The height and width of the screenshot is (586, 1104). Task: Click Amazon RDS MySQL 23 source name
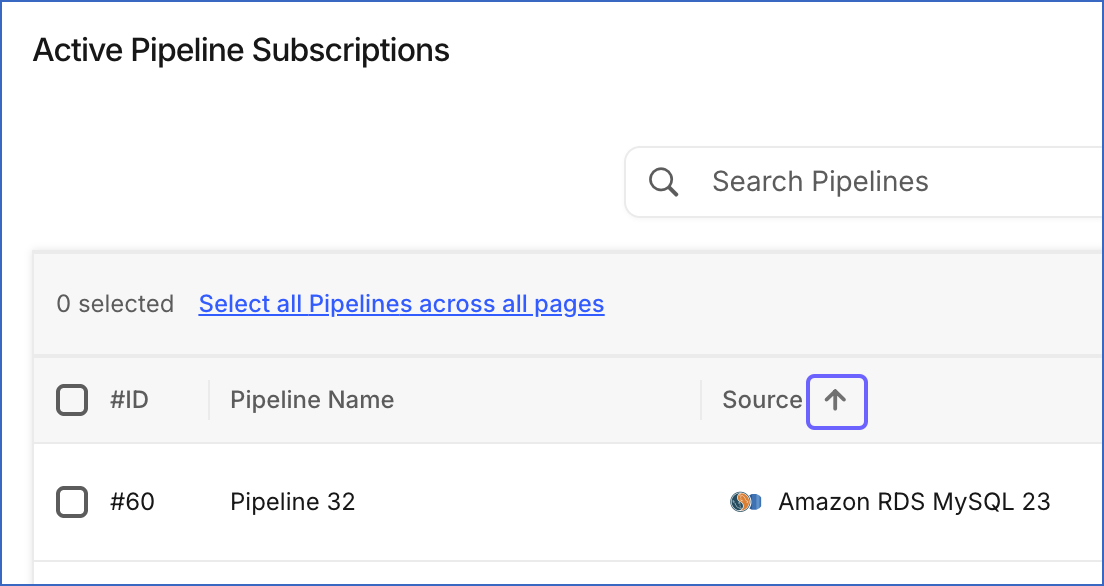(x=914, y=502)
